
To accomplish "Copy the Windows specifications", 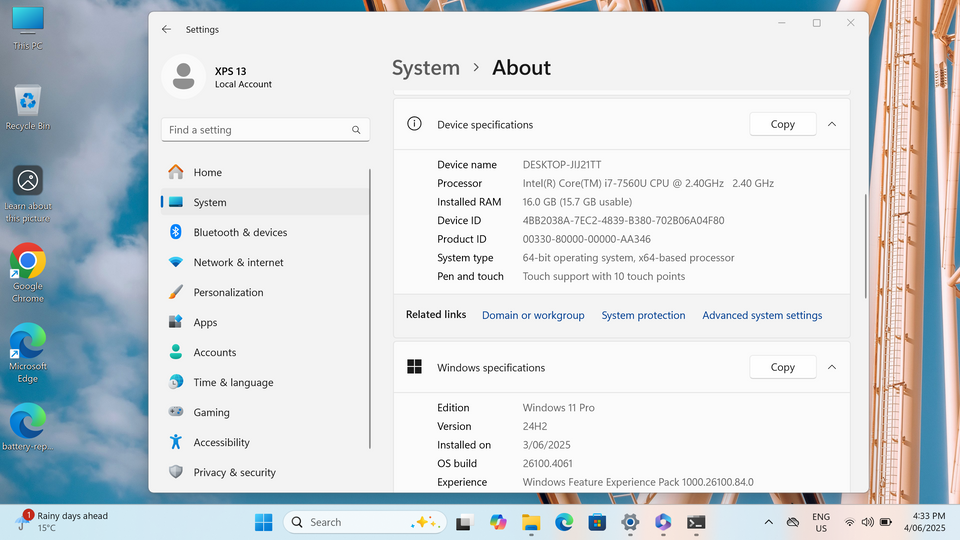I will click(782, 367).
